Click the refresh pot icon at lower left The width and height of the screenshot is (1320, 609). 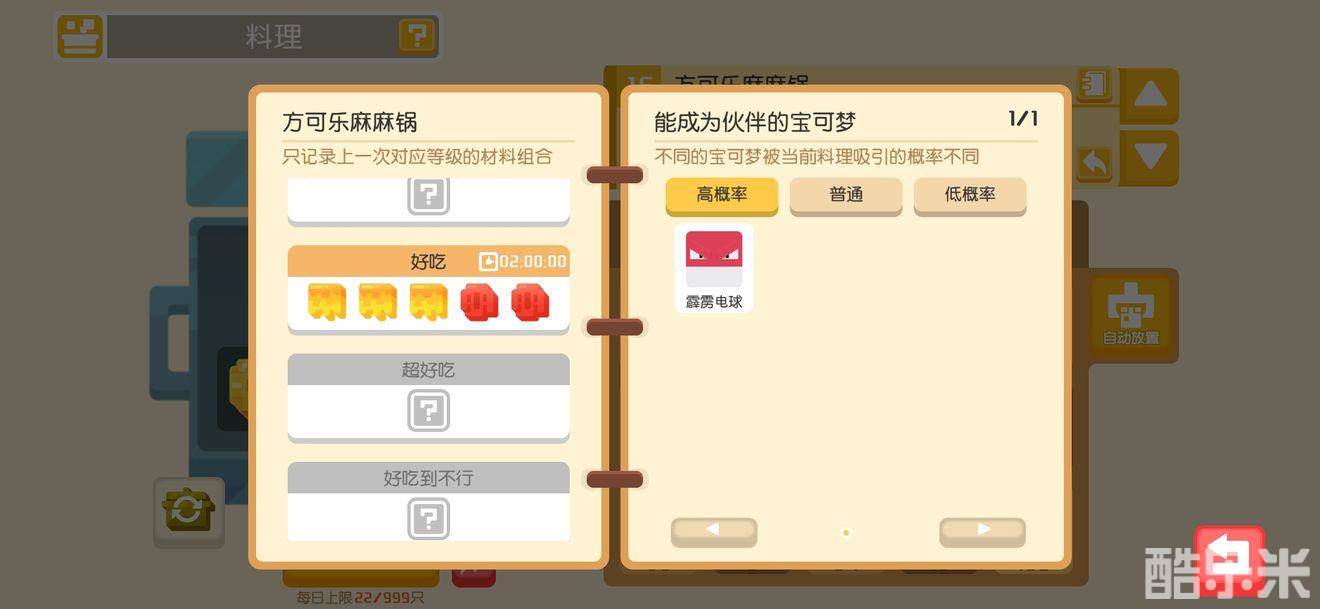pyautogui.click(x=188, y=512)
